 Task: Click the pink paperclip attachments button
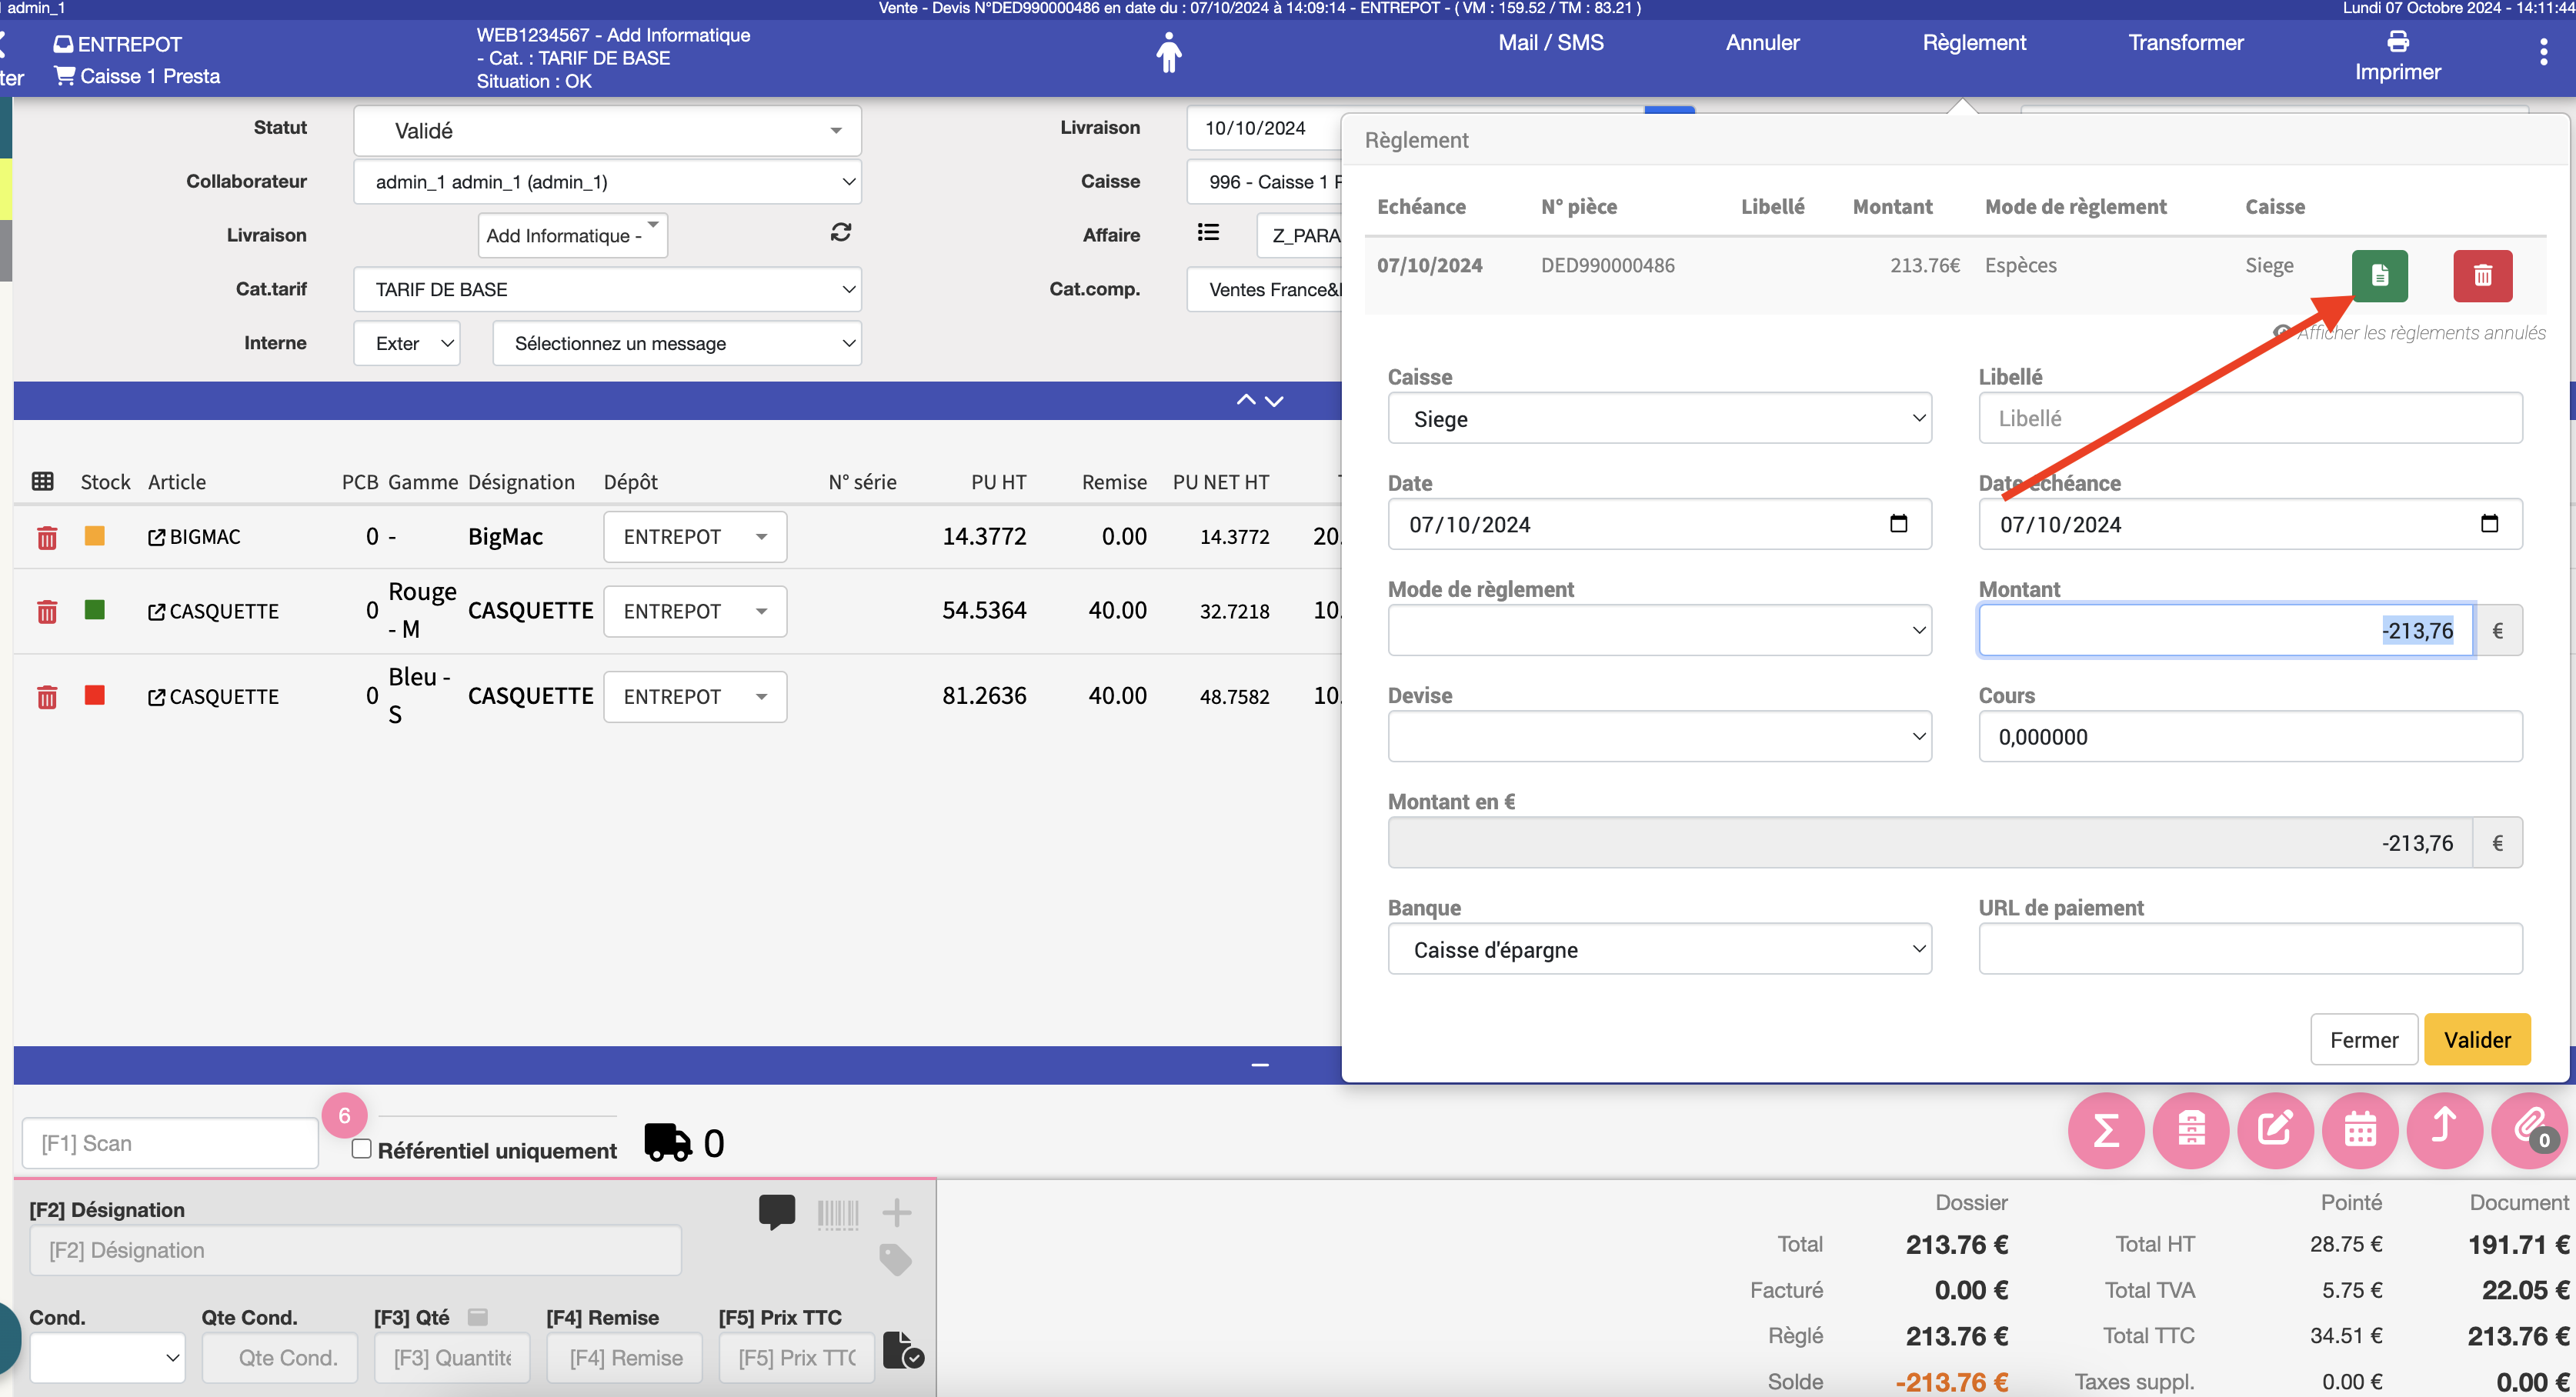click(x=2530, y=1130)
